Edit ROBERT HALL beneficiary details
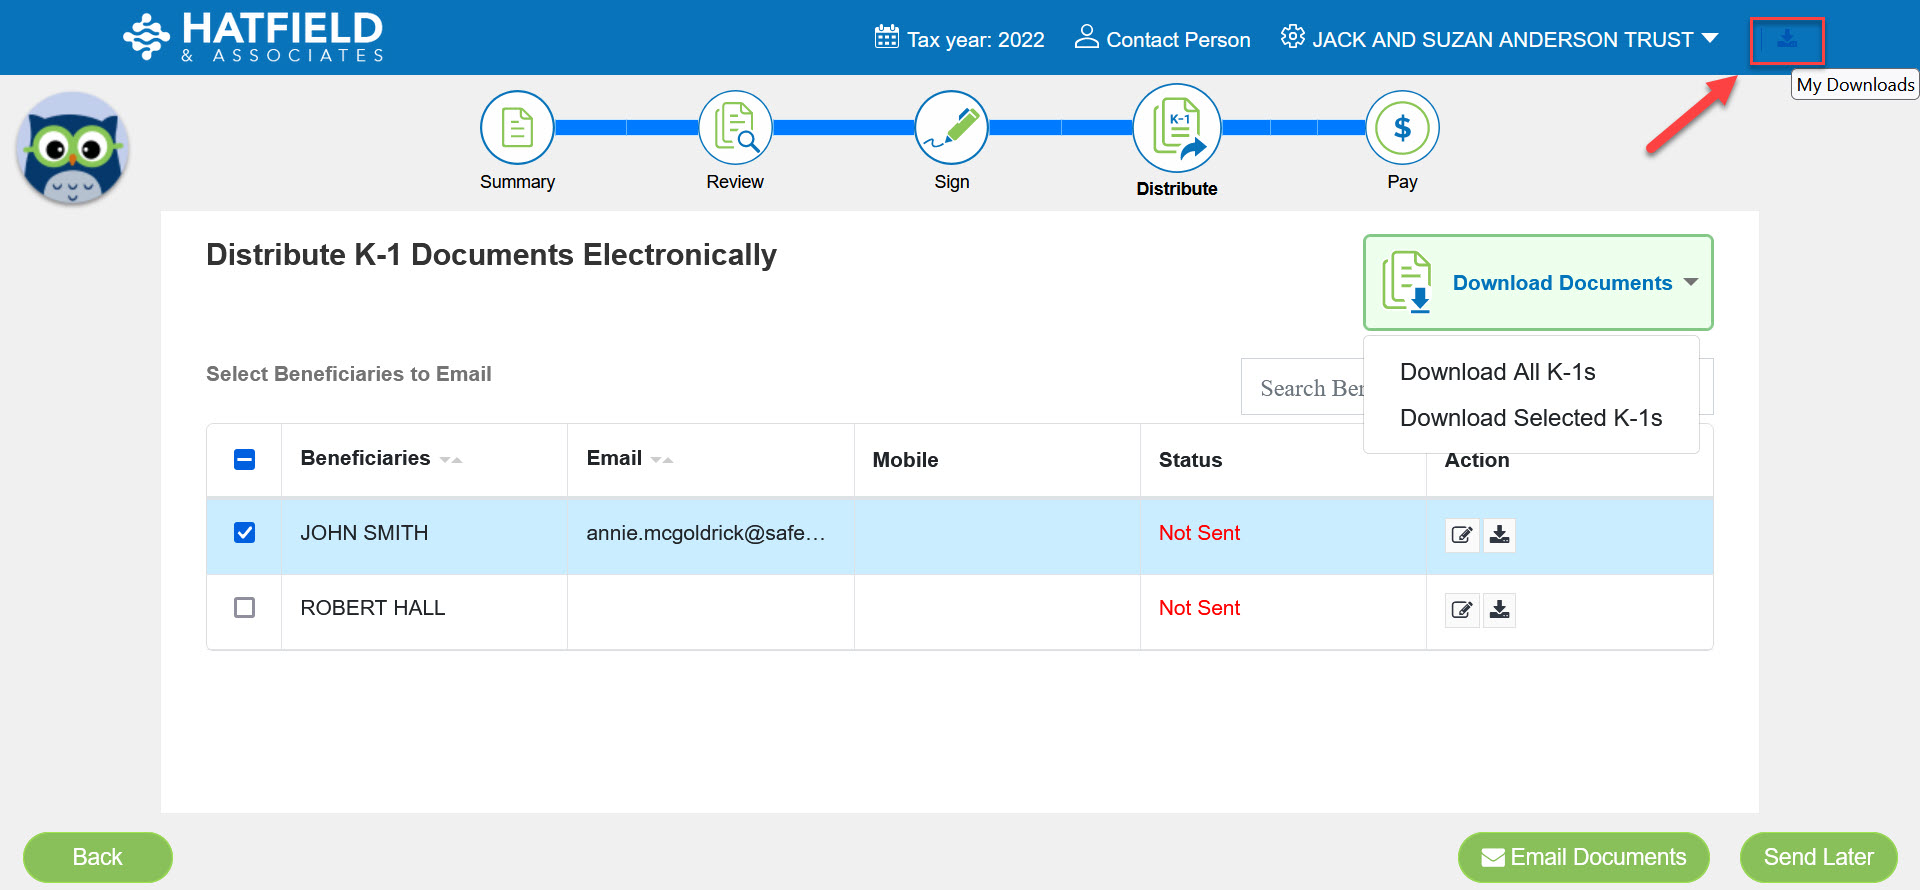This screenshot has height=890, width=1920. coord(1462,610)
